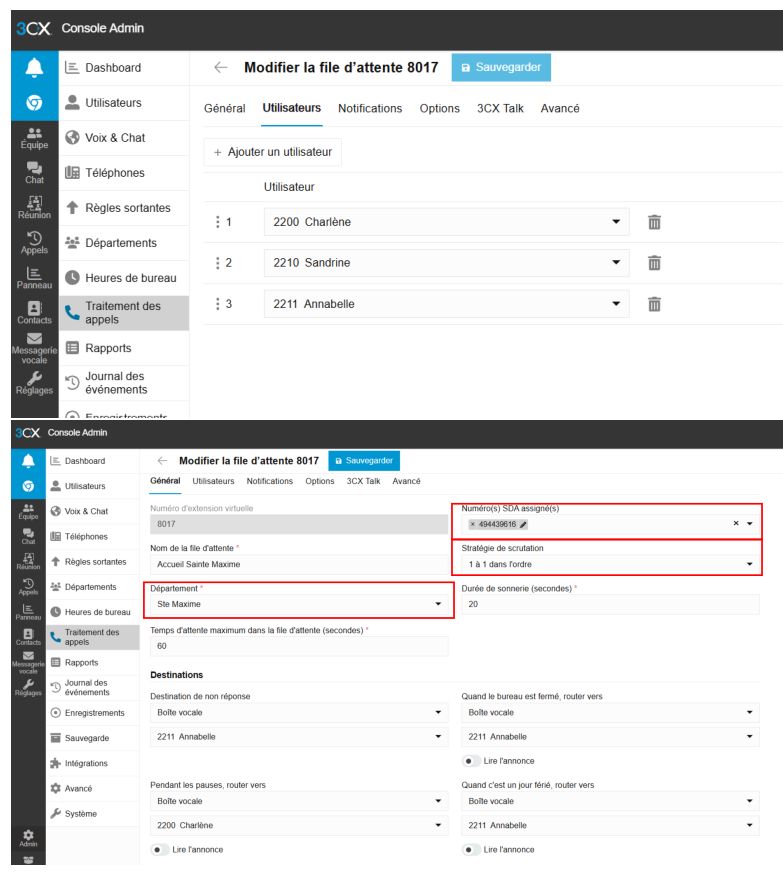Open Équipe icon in top console sidebar
Viewport: 783px width, 884px height.
click(x=34, y=138)
